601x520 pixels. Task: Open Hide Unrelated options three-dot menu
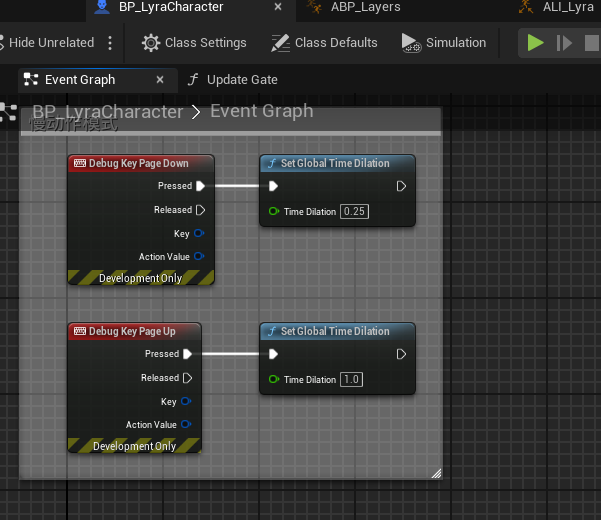pyautogui.click(x=110, y=43)
